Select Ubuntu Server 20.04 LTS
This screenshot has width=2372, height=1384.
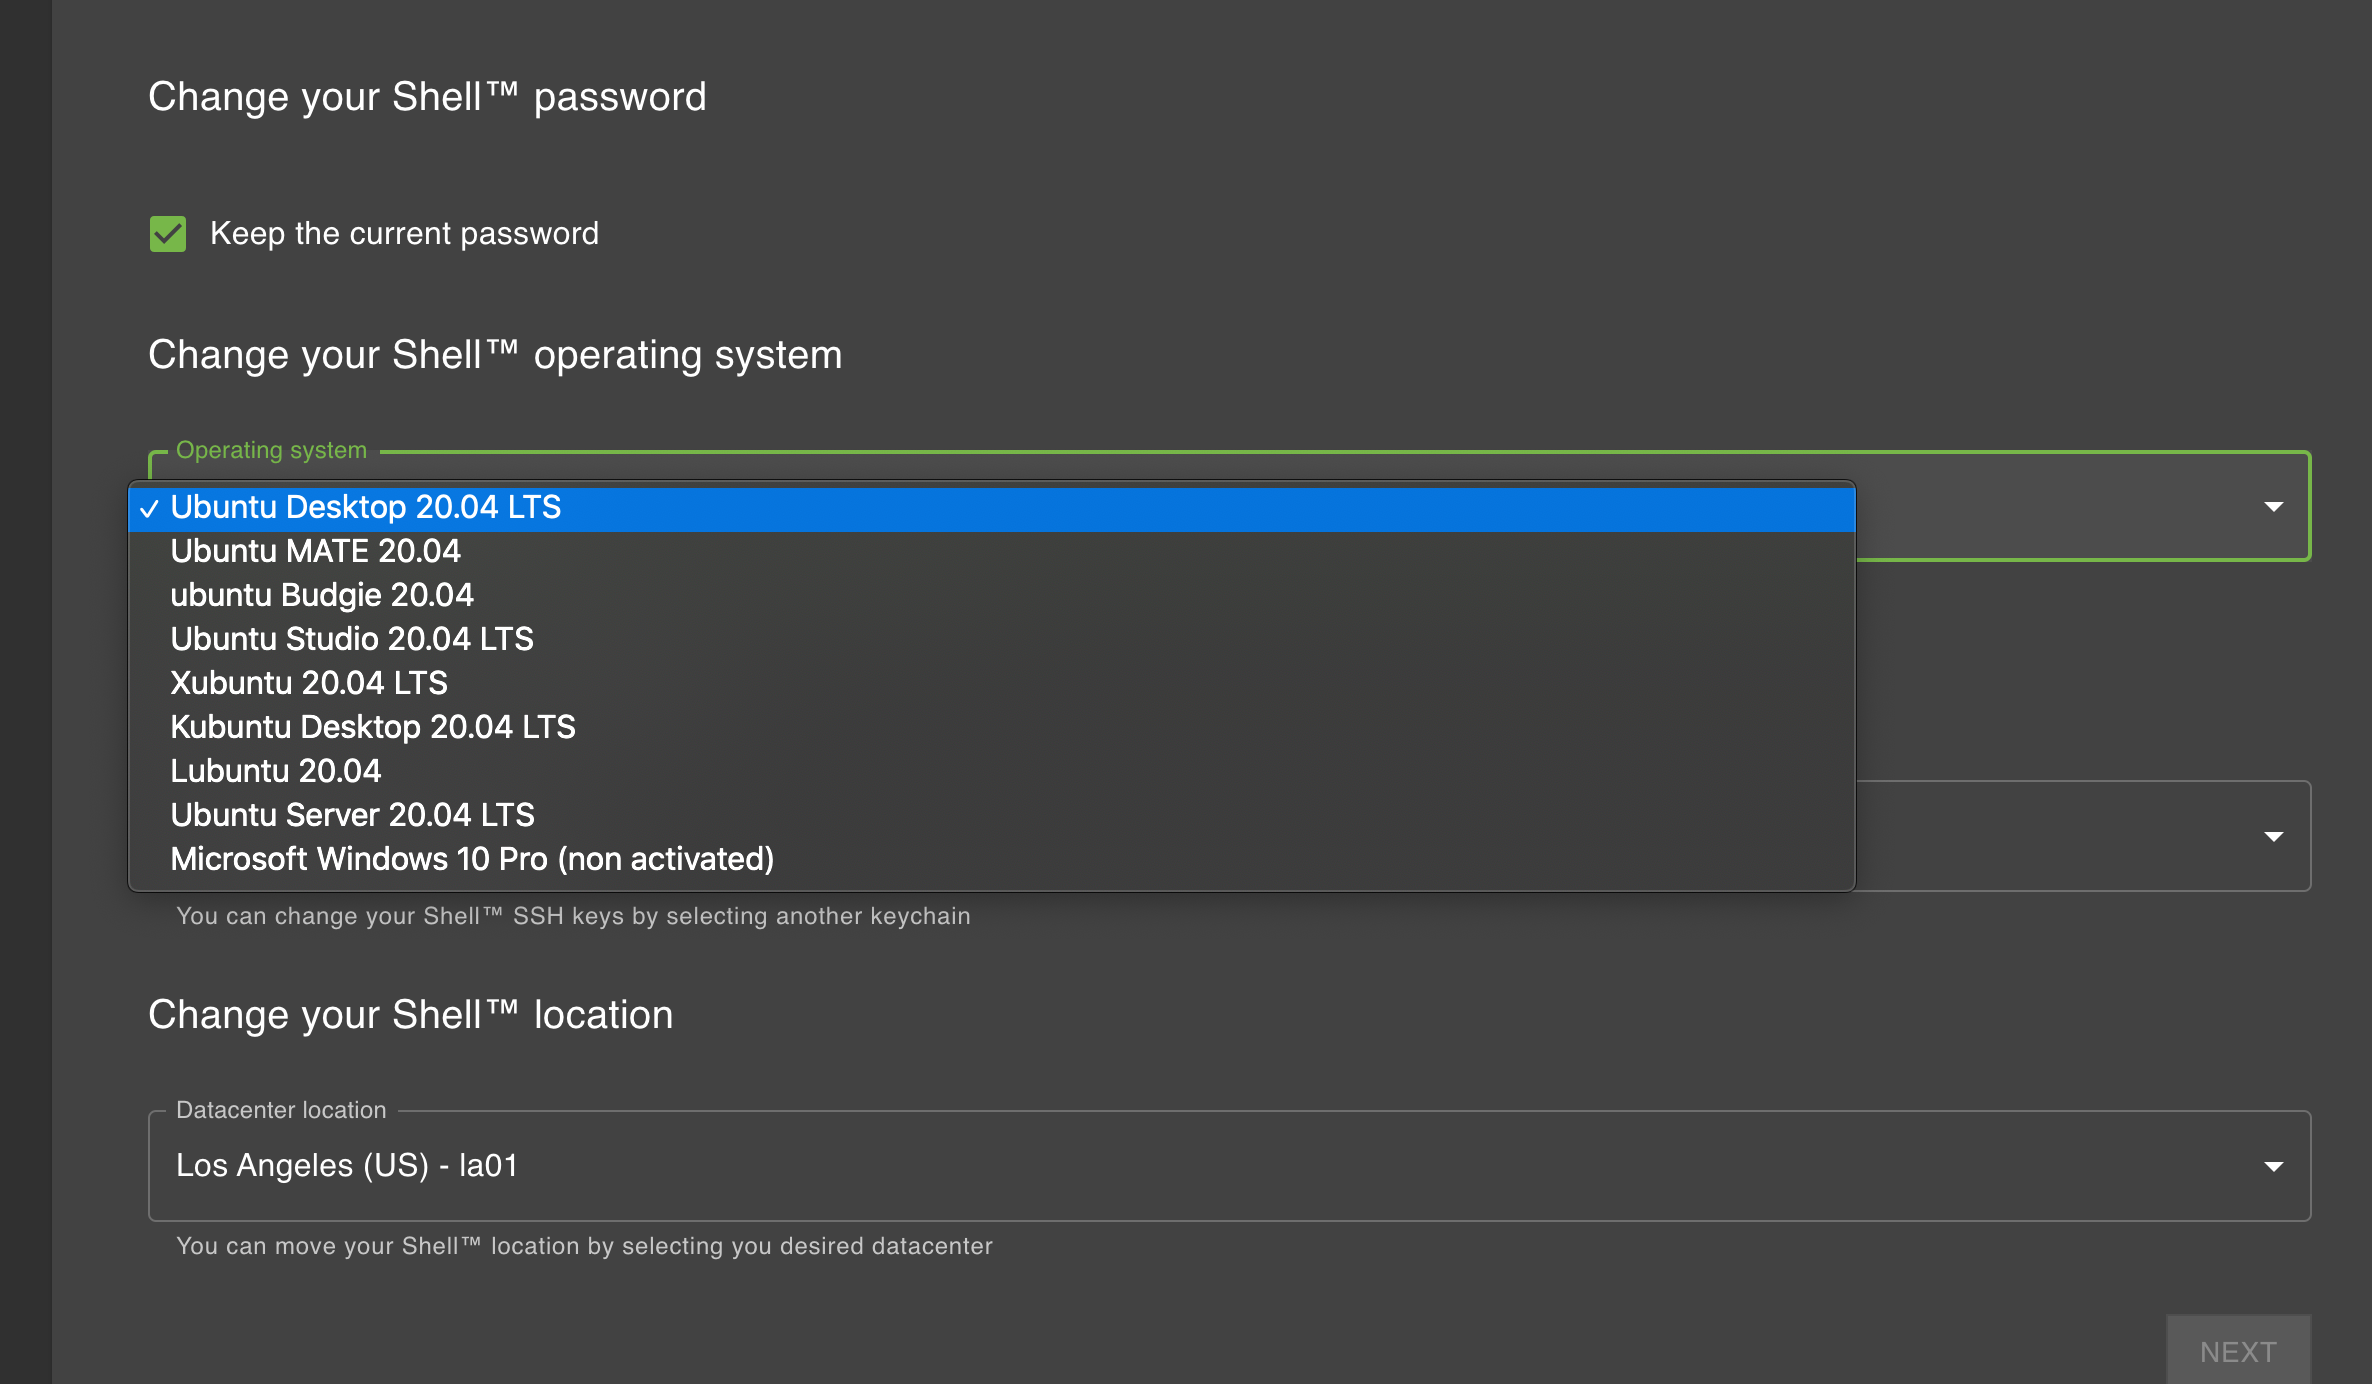[992, 816]
